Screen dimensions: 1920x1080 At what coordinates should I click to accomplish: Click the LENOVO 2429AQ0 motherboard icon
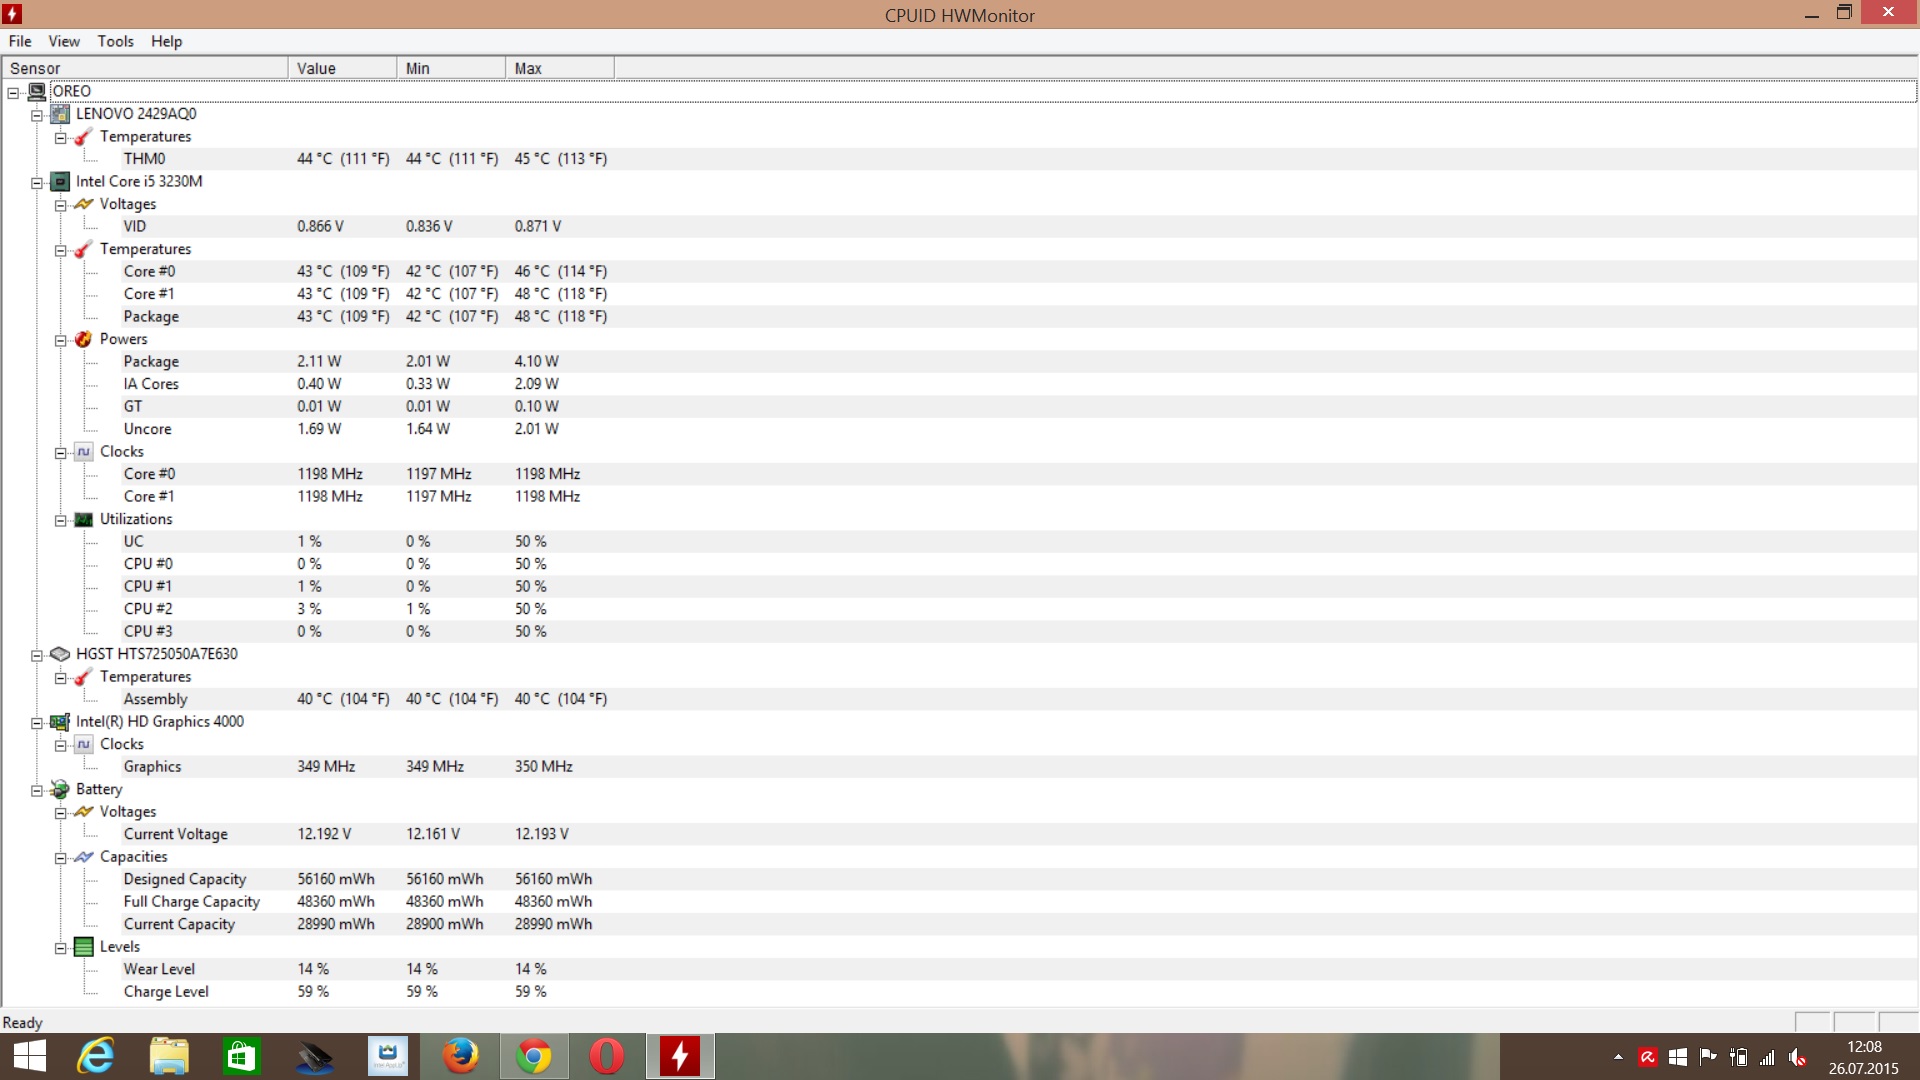tap(60, 114)
